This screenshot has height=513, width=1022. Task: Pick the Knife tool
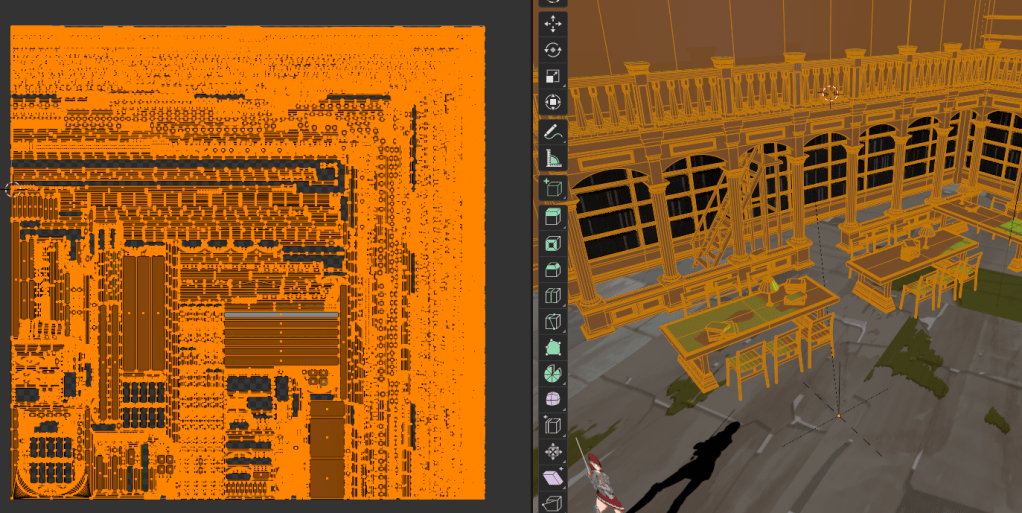[x=552, y=322]
